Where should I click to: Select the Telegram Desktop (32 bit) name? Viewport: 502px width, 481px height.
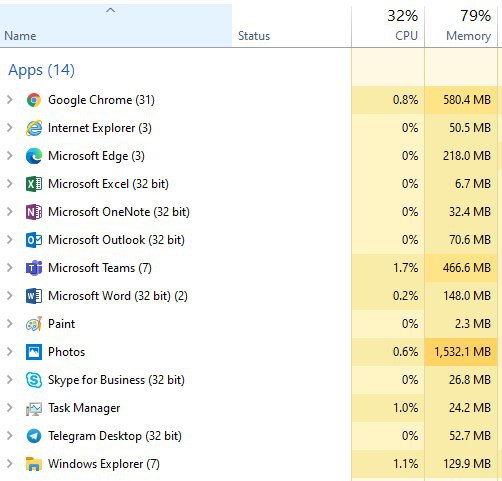click(x=115, y=436)
